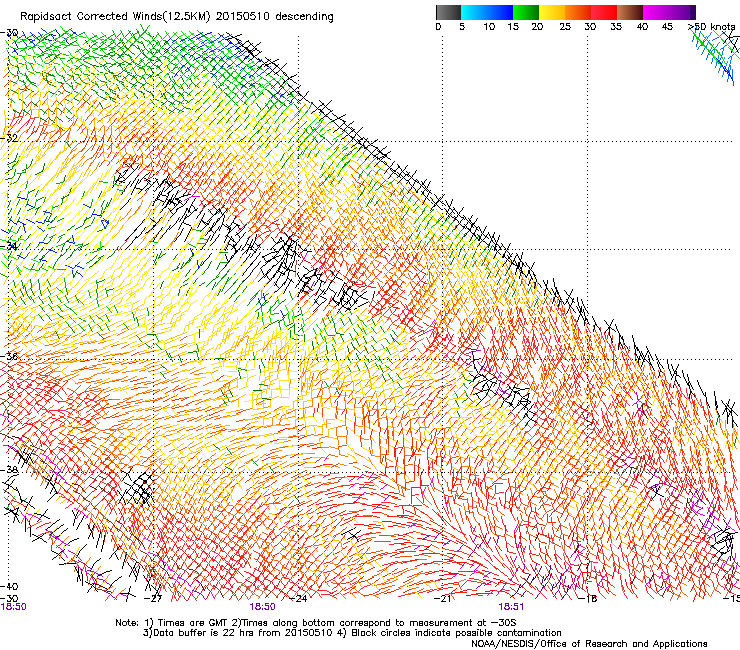The width and height of the screenshot is (740, 650).
Task: Click the '10' legend scale label
Action: (489, 27)
